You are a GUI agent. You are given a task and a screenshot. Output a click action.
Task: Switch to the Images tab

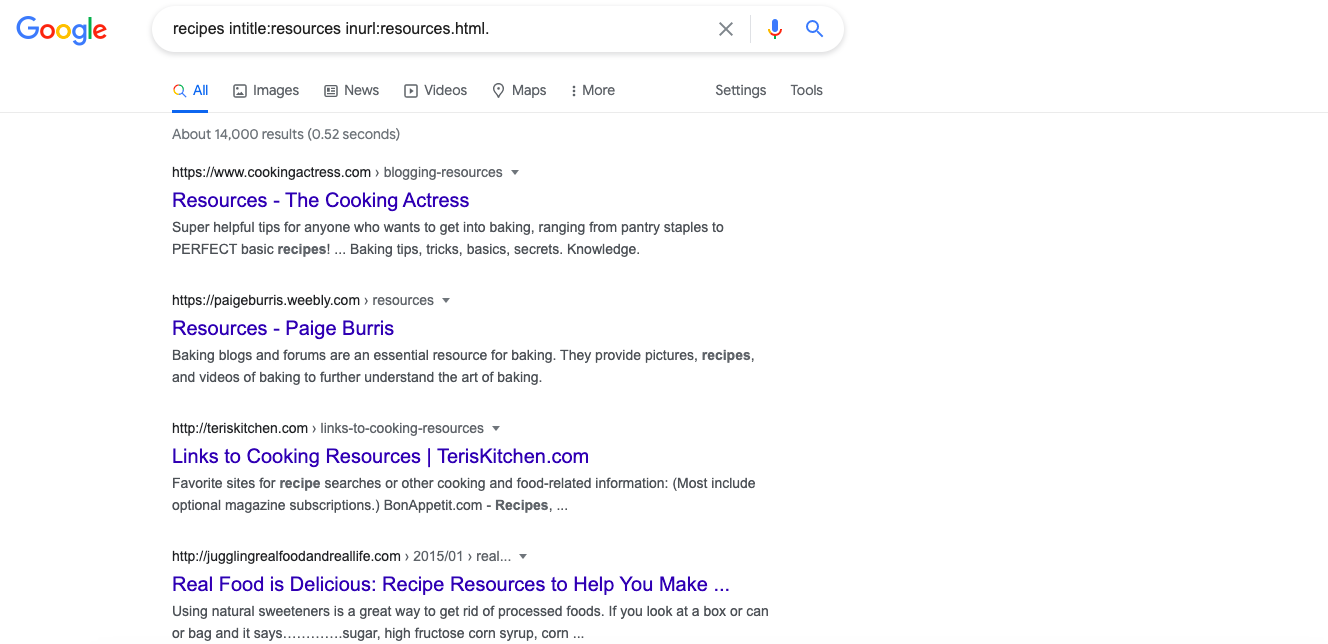point(266,90)
